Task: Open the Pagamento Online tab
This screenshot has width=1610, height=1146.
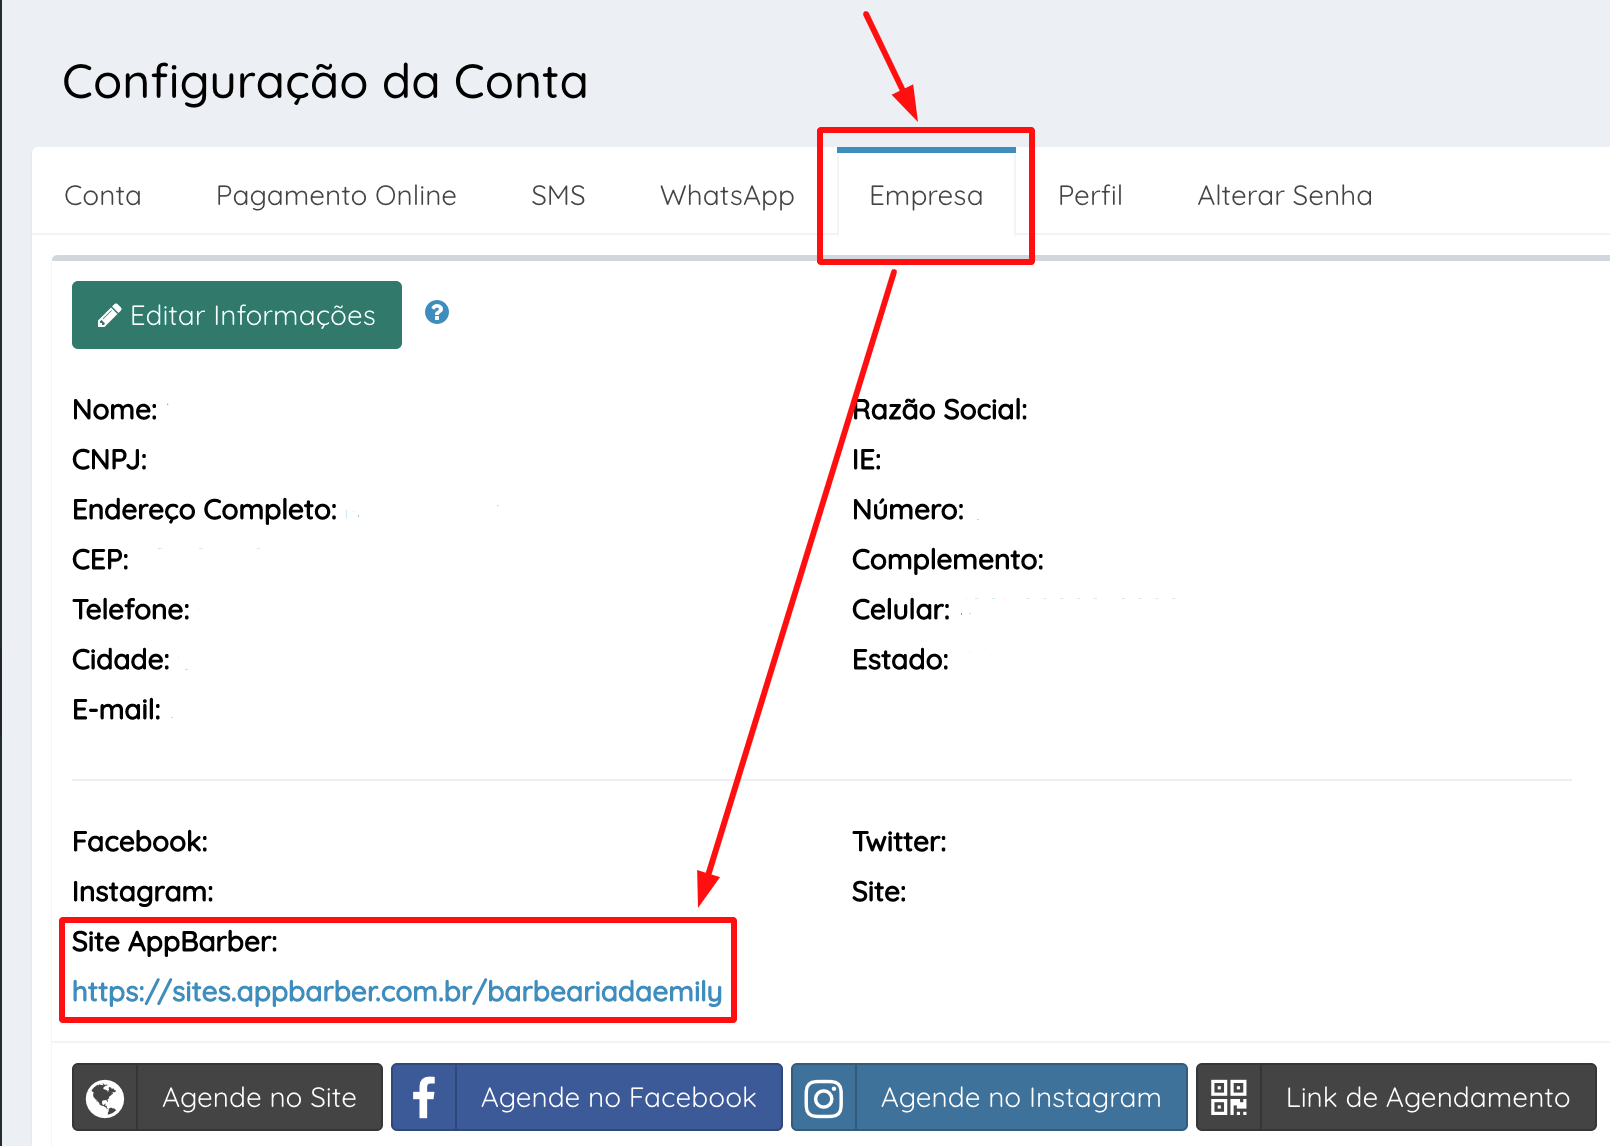Action: (336, 196)
